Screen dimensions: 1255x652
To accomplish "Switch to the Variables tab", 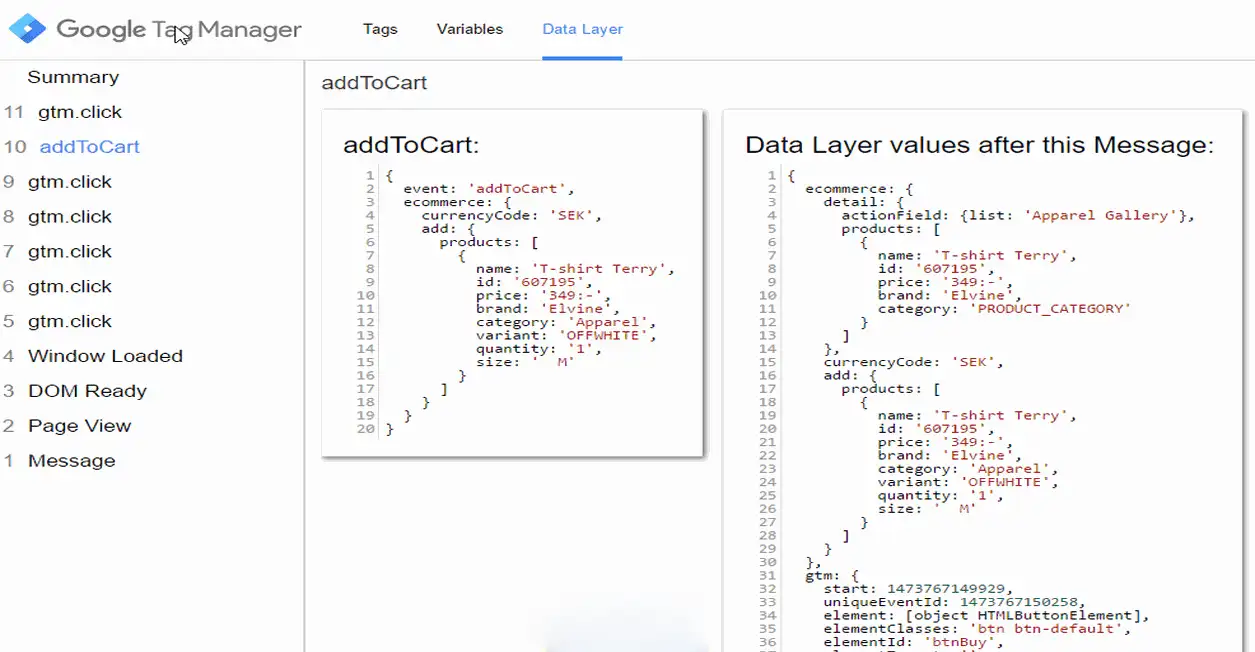I will tap(470, 29).
